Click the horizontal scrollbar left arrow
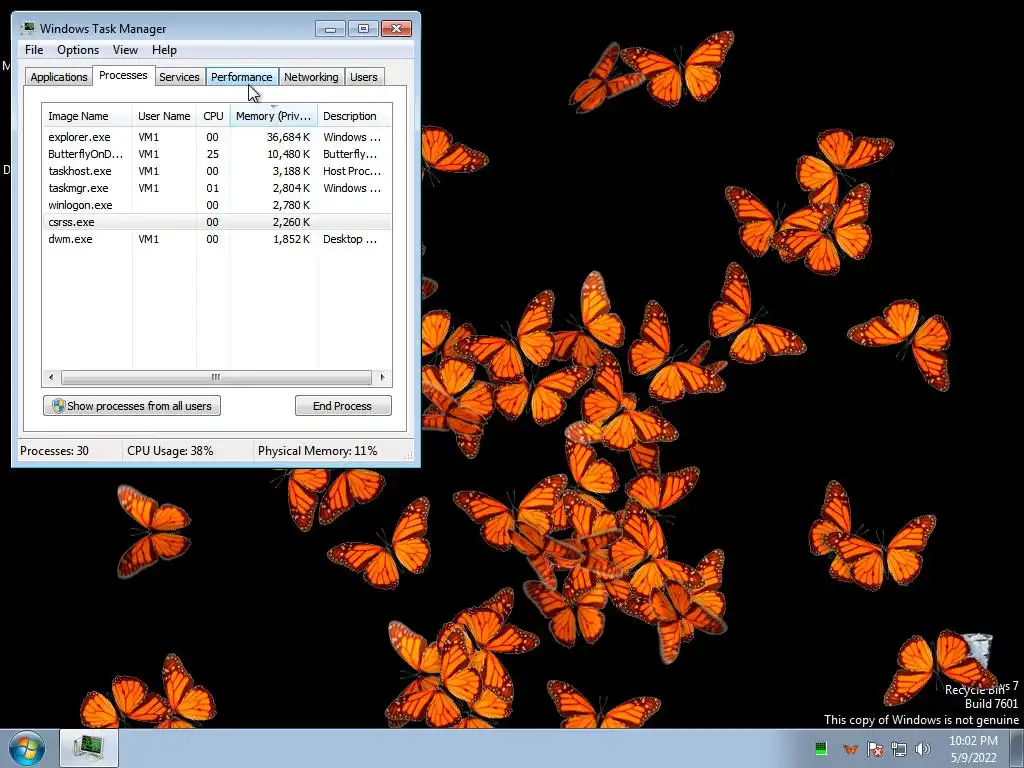 coord(52,377)
